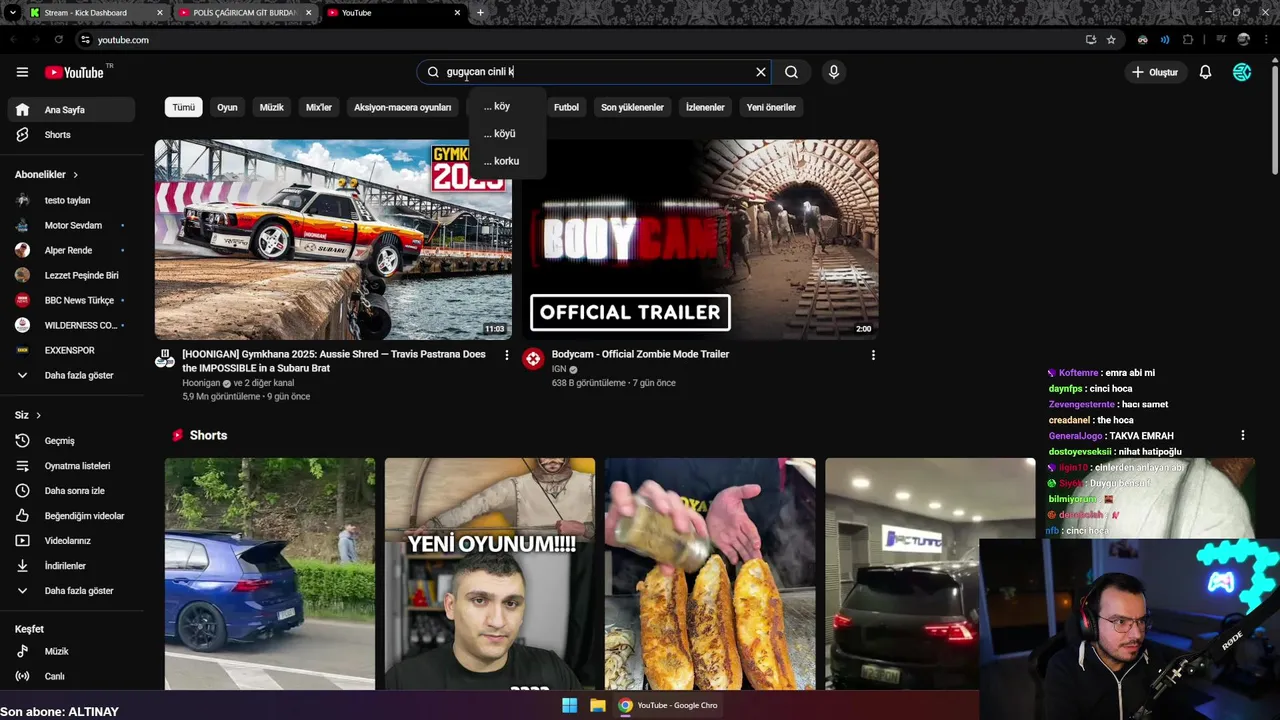Submit search with the magnifier button

[791, 72]
